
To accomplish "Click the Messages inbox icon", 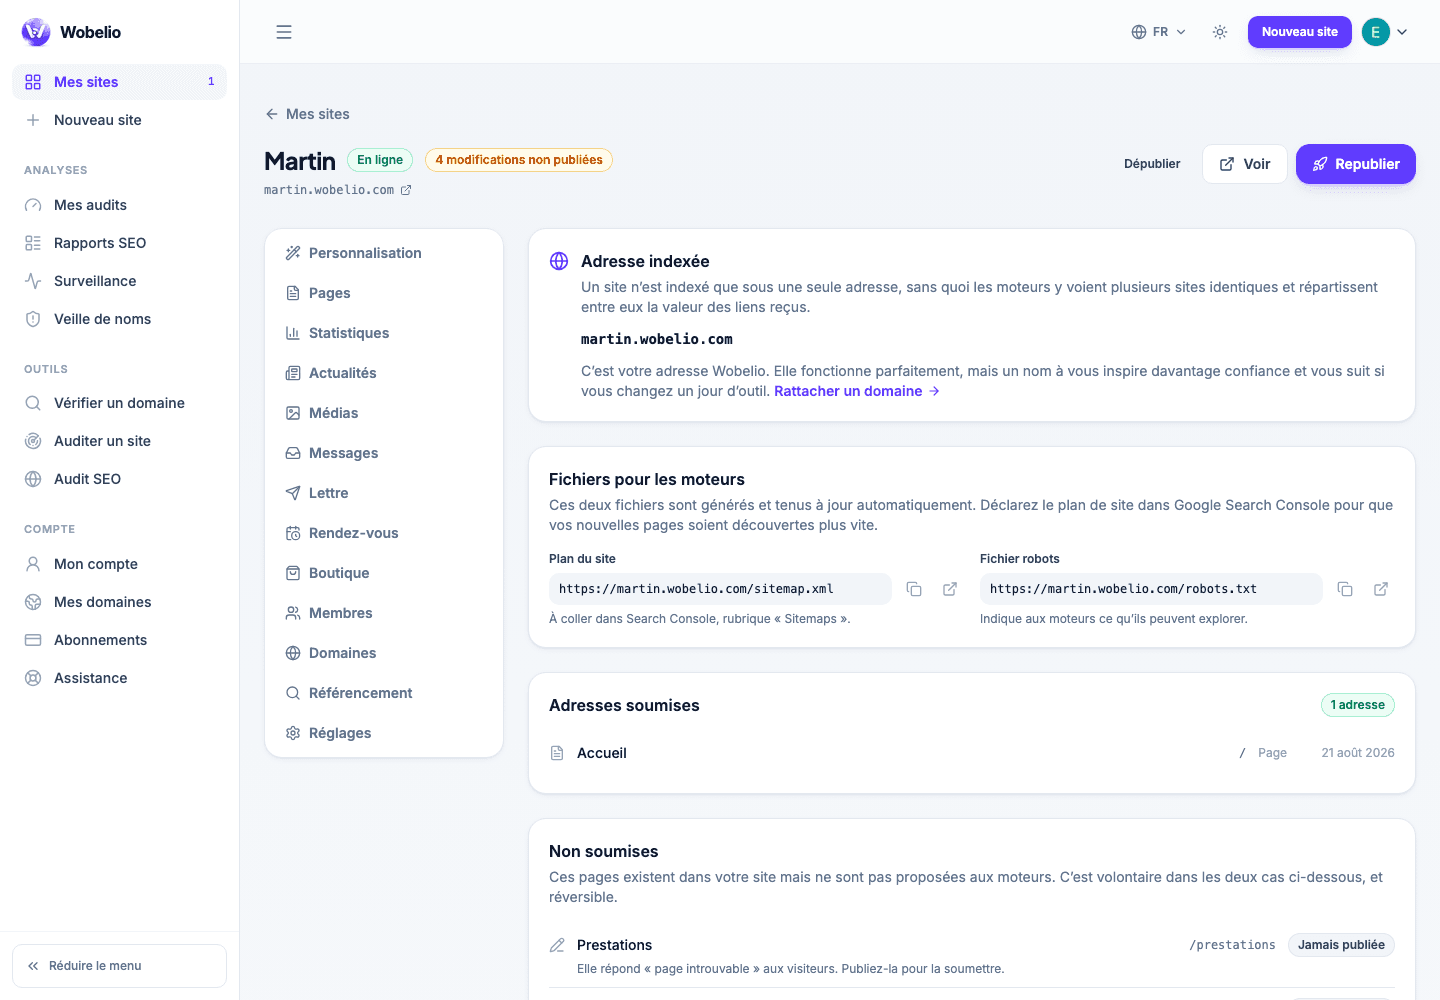I will [x=293, y=453].
